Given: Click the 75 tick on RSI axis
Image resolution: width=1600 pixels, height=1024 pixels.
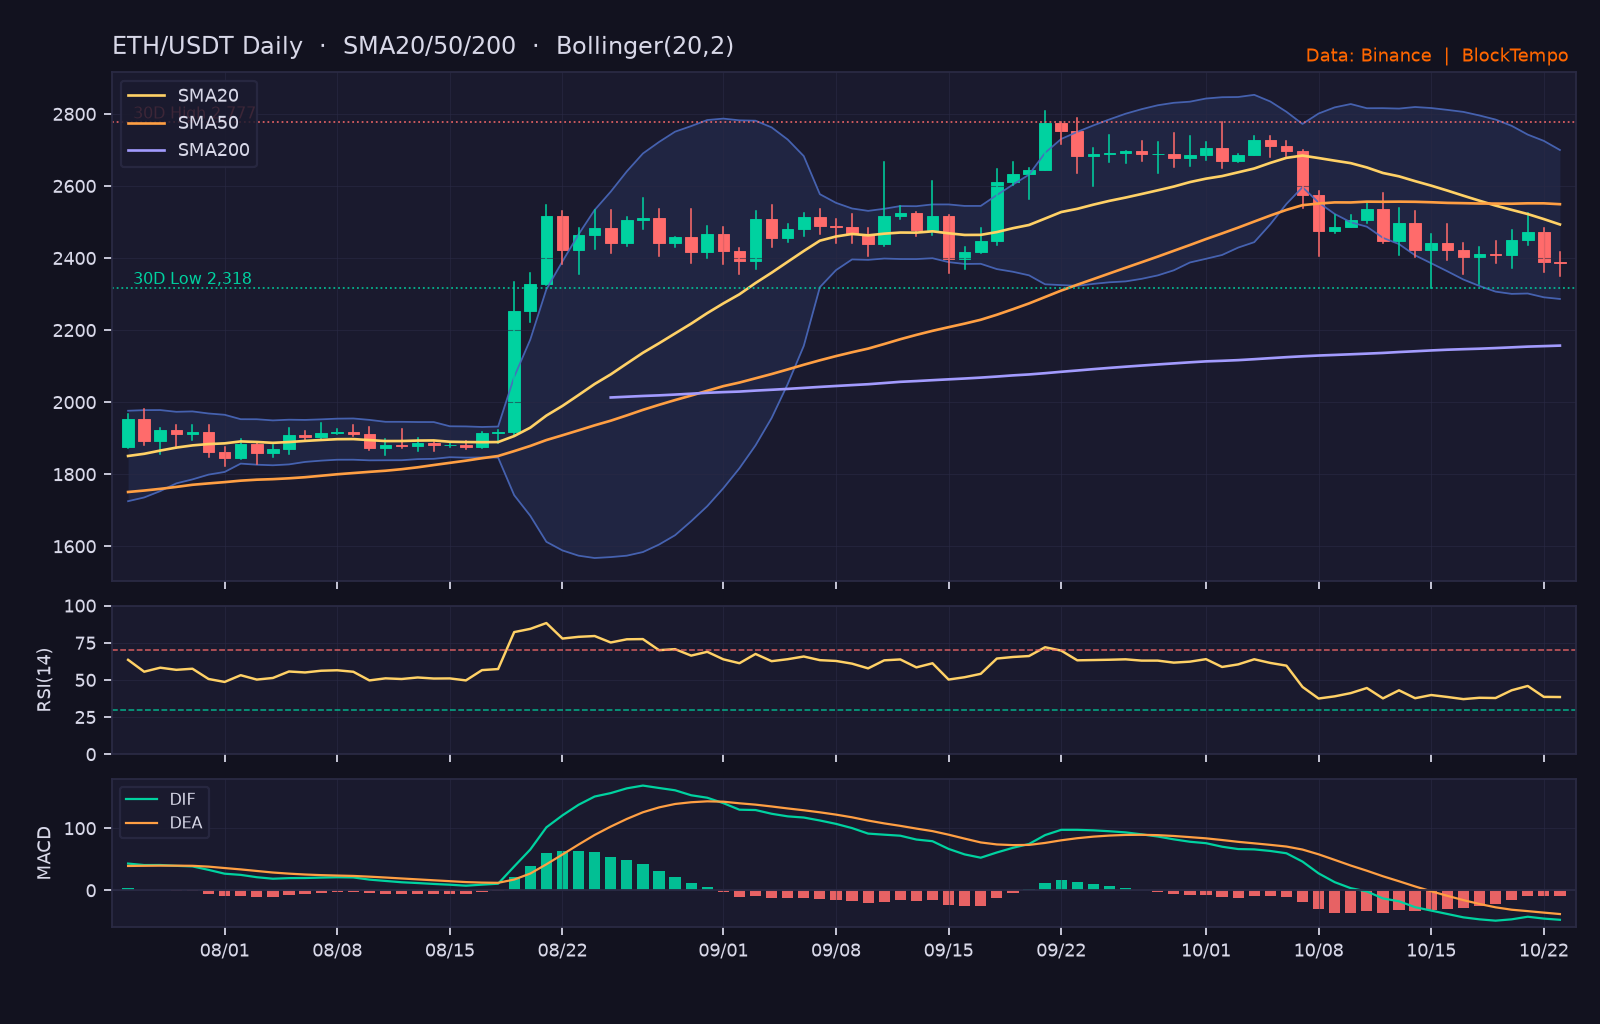Looking at the screenshot, I should 86,644.
